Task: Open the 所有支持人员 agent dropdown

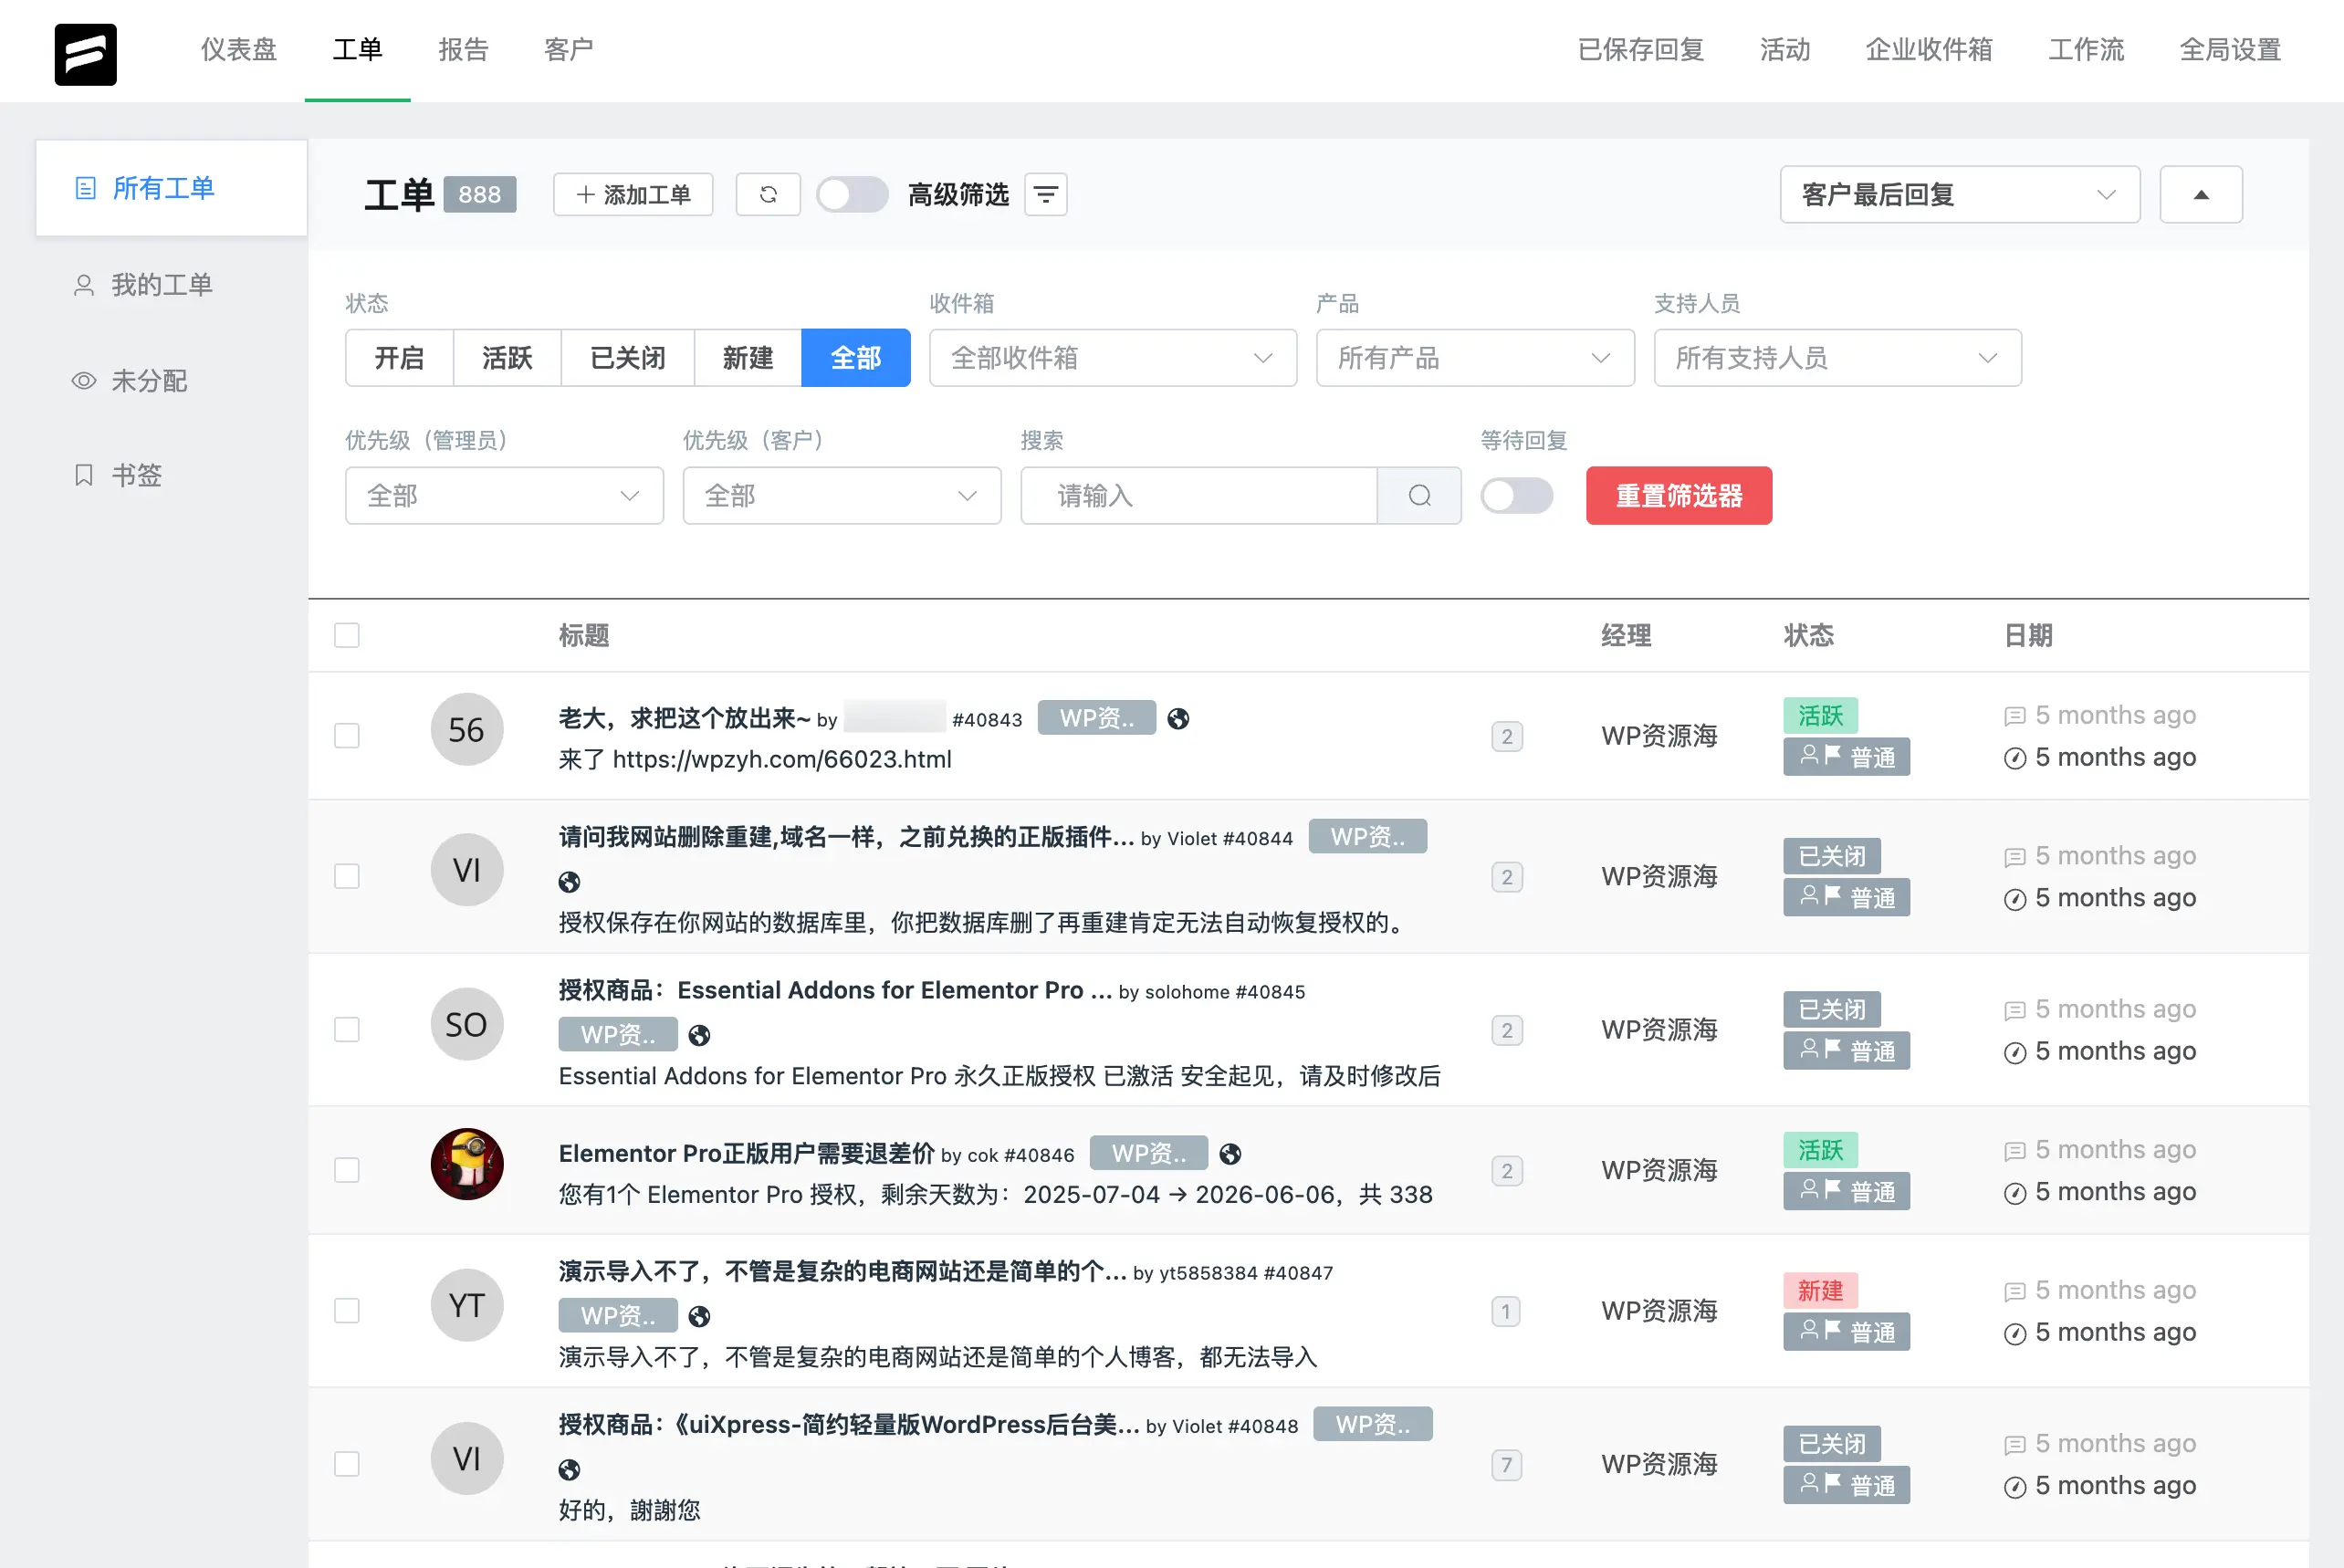Action: click(1838, 357)
